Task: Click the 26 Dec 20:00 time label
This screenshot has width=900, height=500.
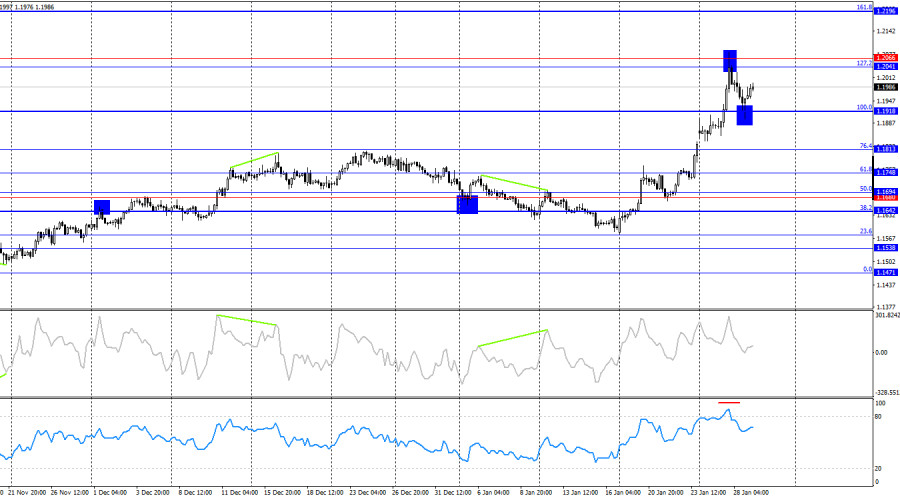Action: [410, 493]
